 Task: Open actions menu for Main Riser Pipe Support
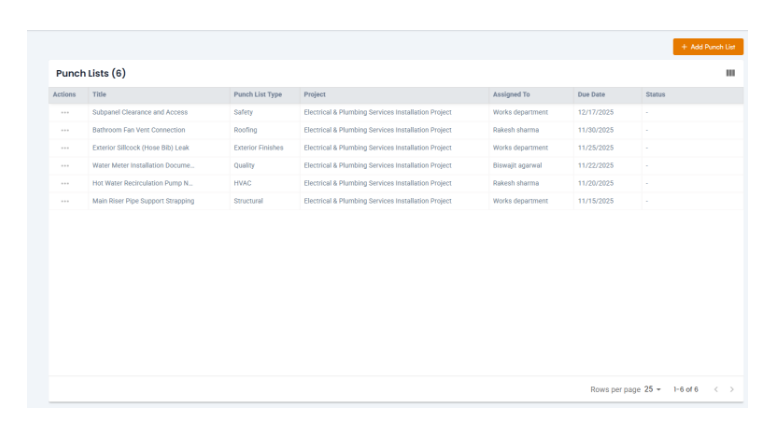click(x=65, y=201)
